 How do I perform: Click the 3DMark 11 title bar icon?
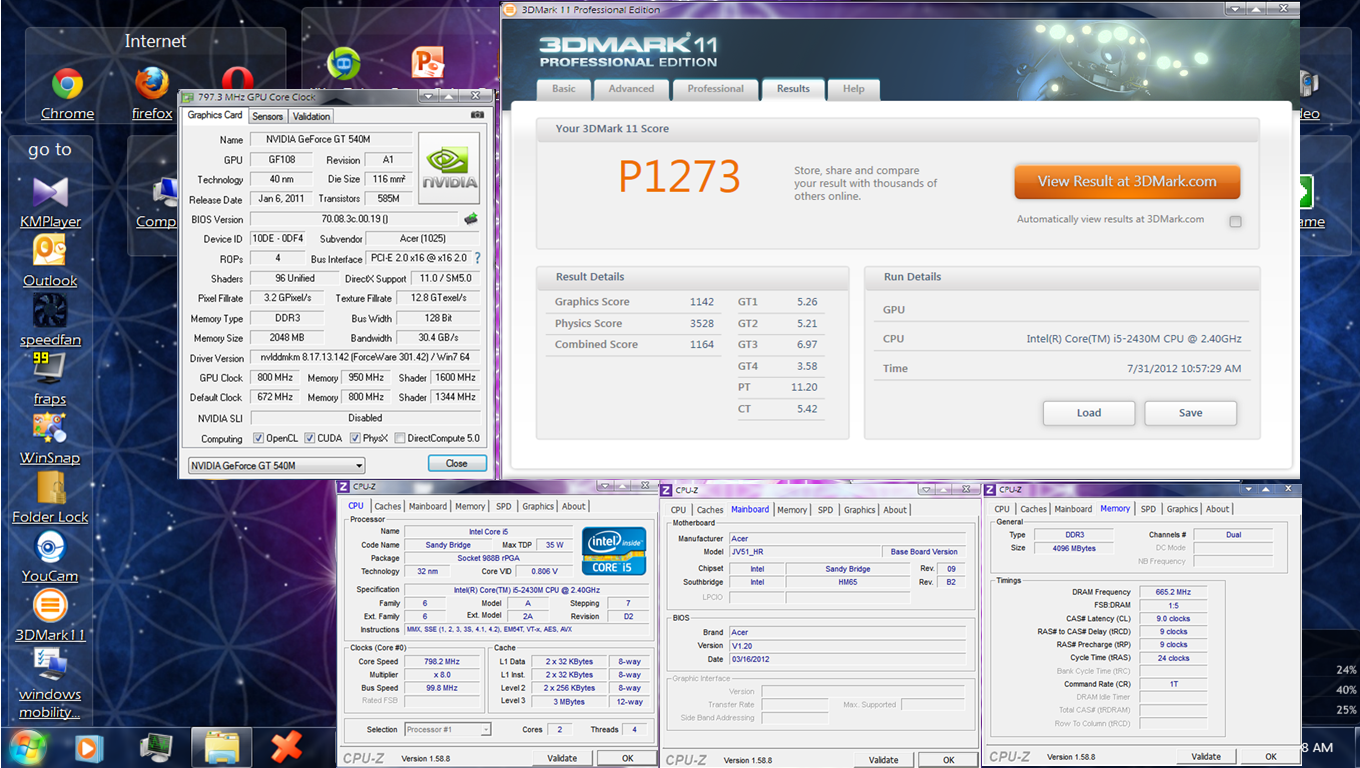[x=510, y=10]
